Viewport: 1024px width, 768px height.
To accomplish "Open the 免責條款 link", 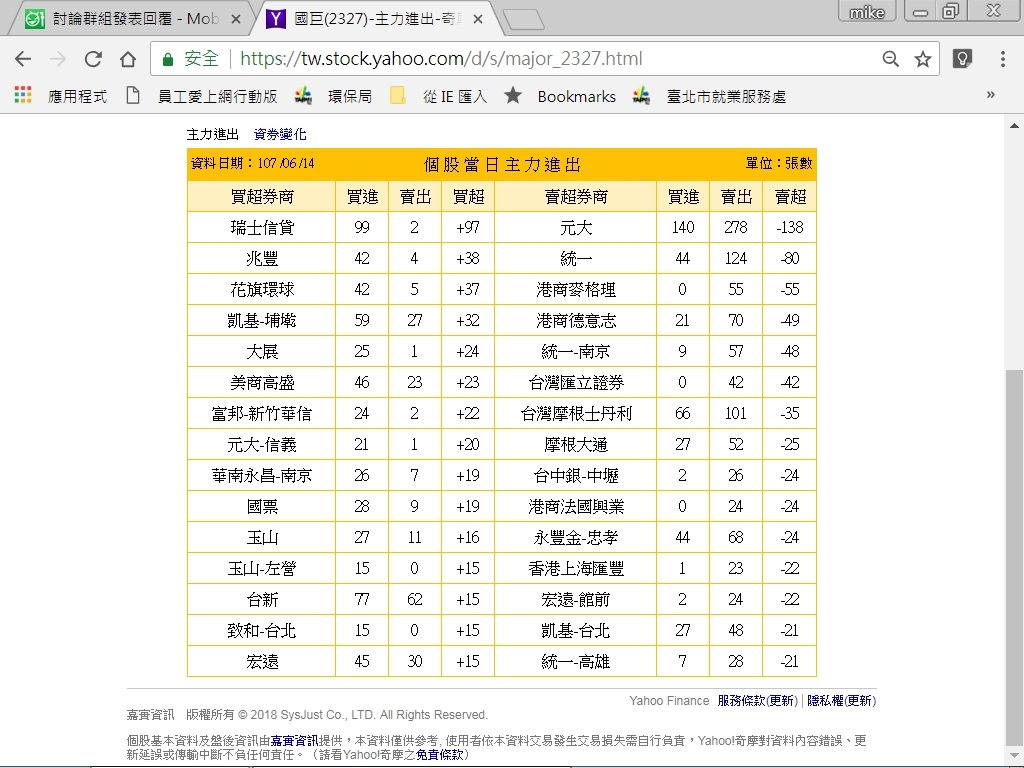I will point(440,755).
